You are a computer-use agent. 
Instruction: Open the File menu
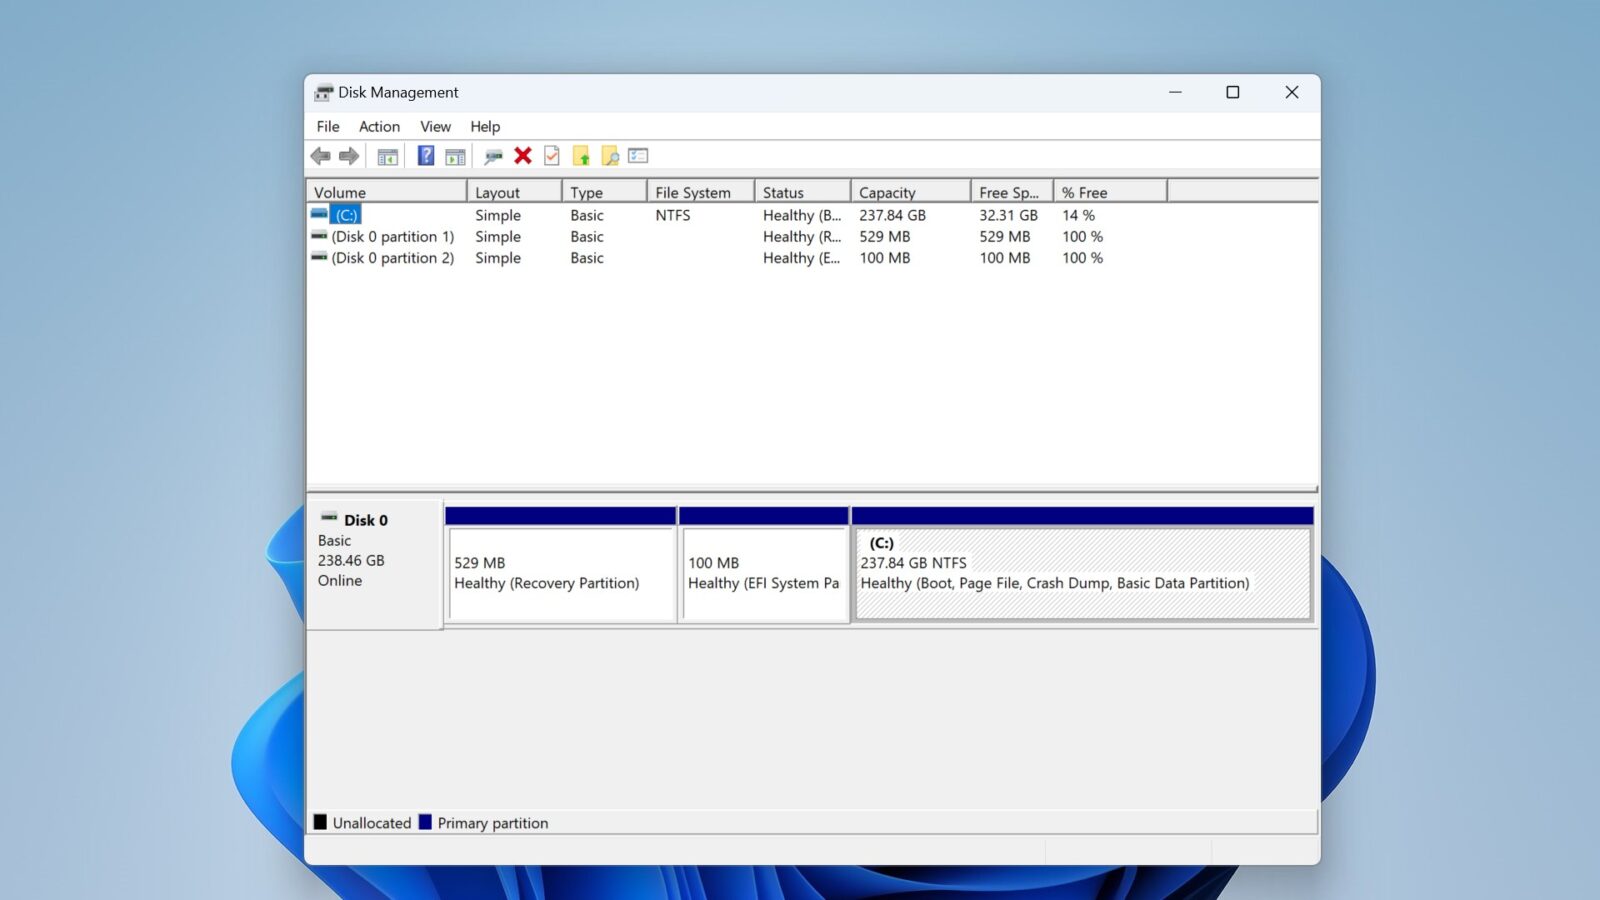pos(326,126)
